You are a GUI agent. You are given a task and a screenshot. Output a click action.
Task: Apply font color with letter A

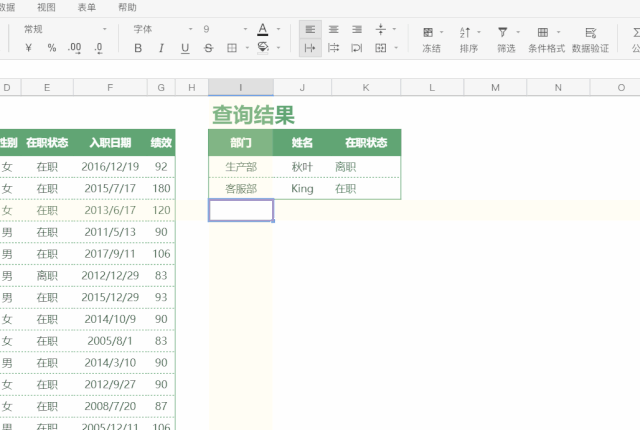(x=263, y=29)
